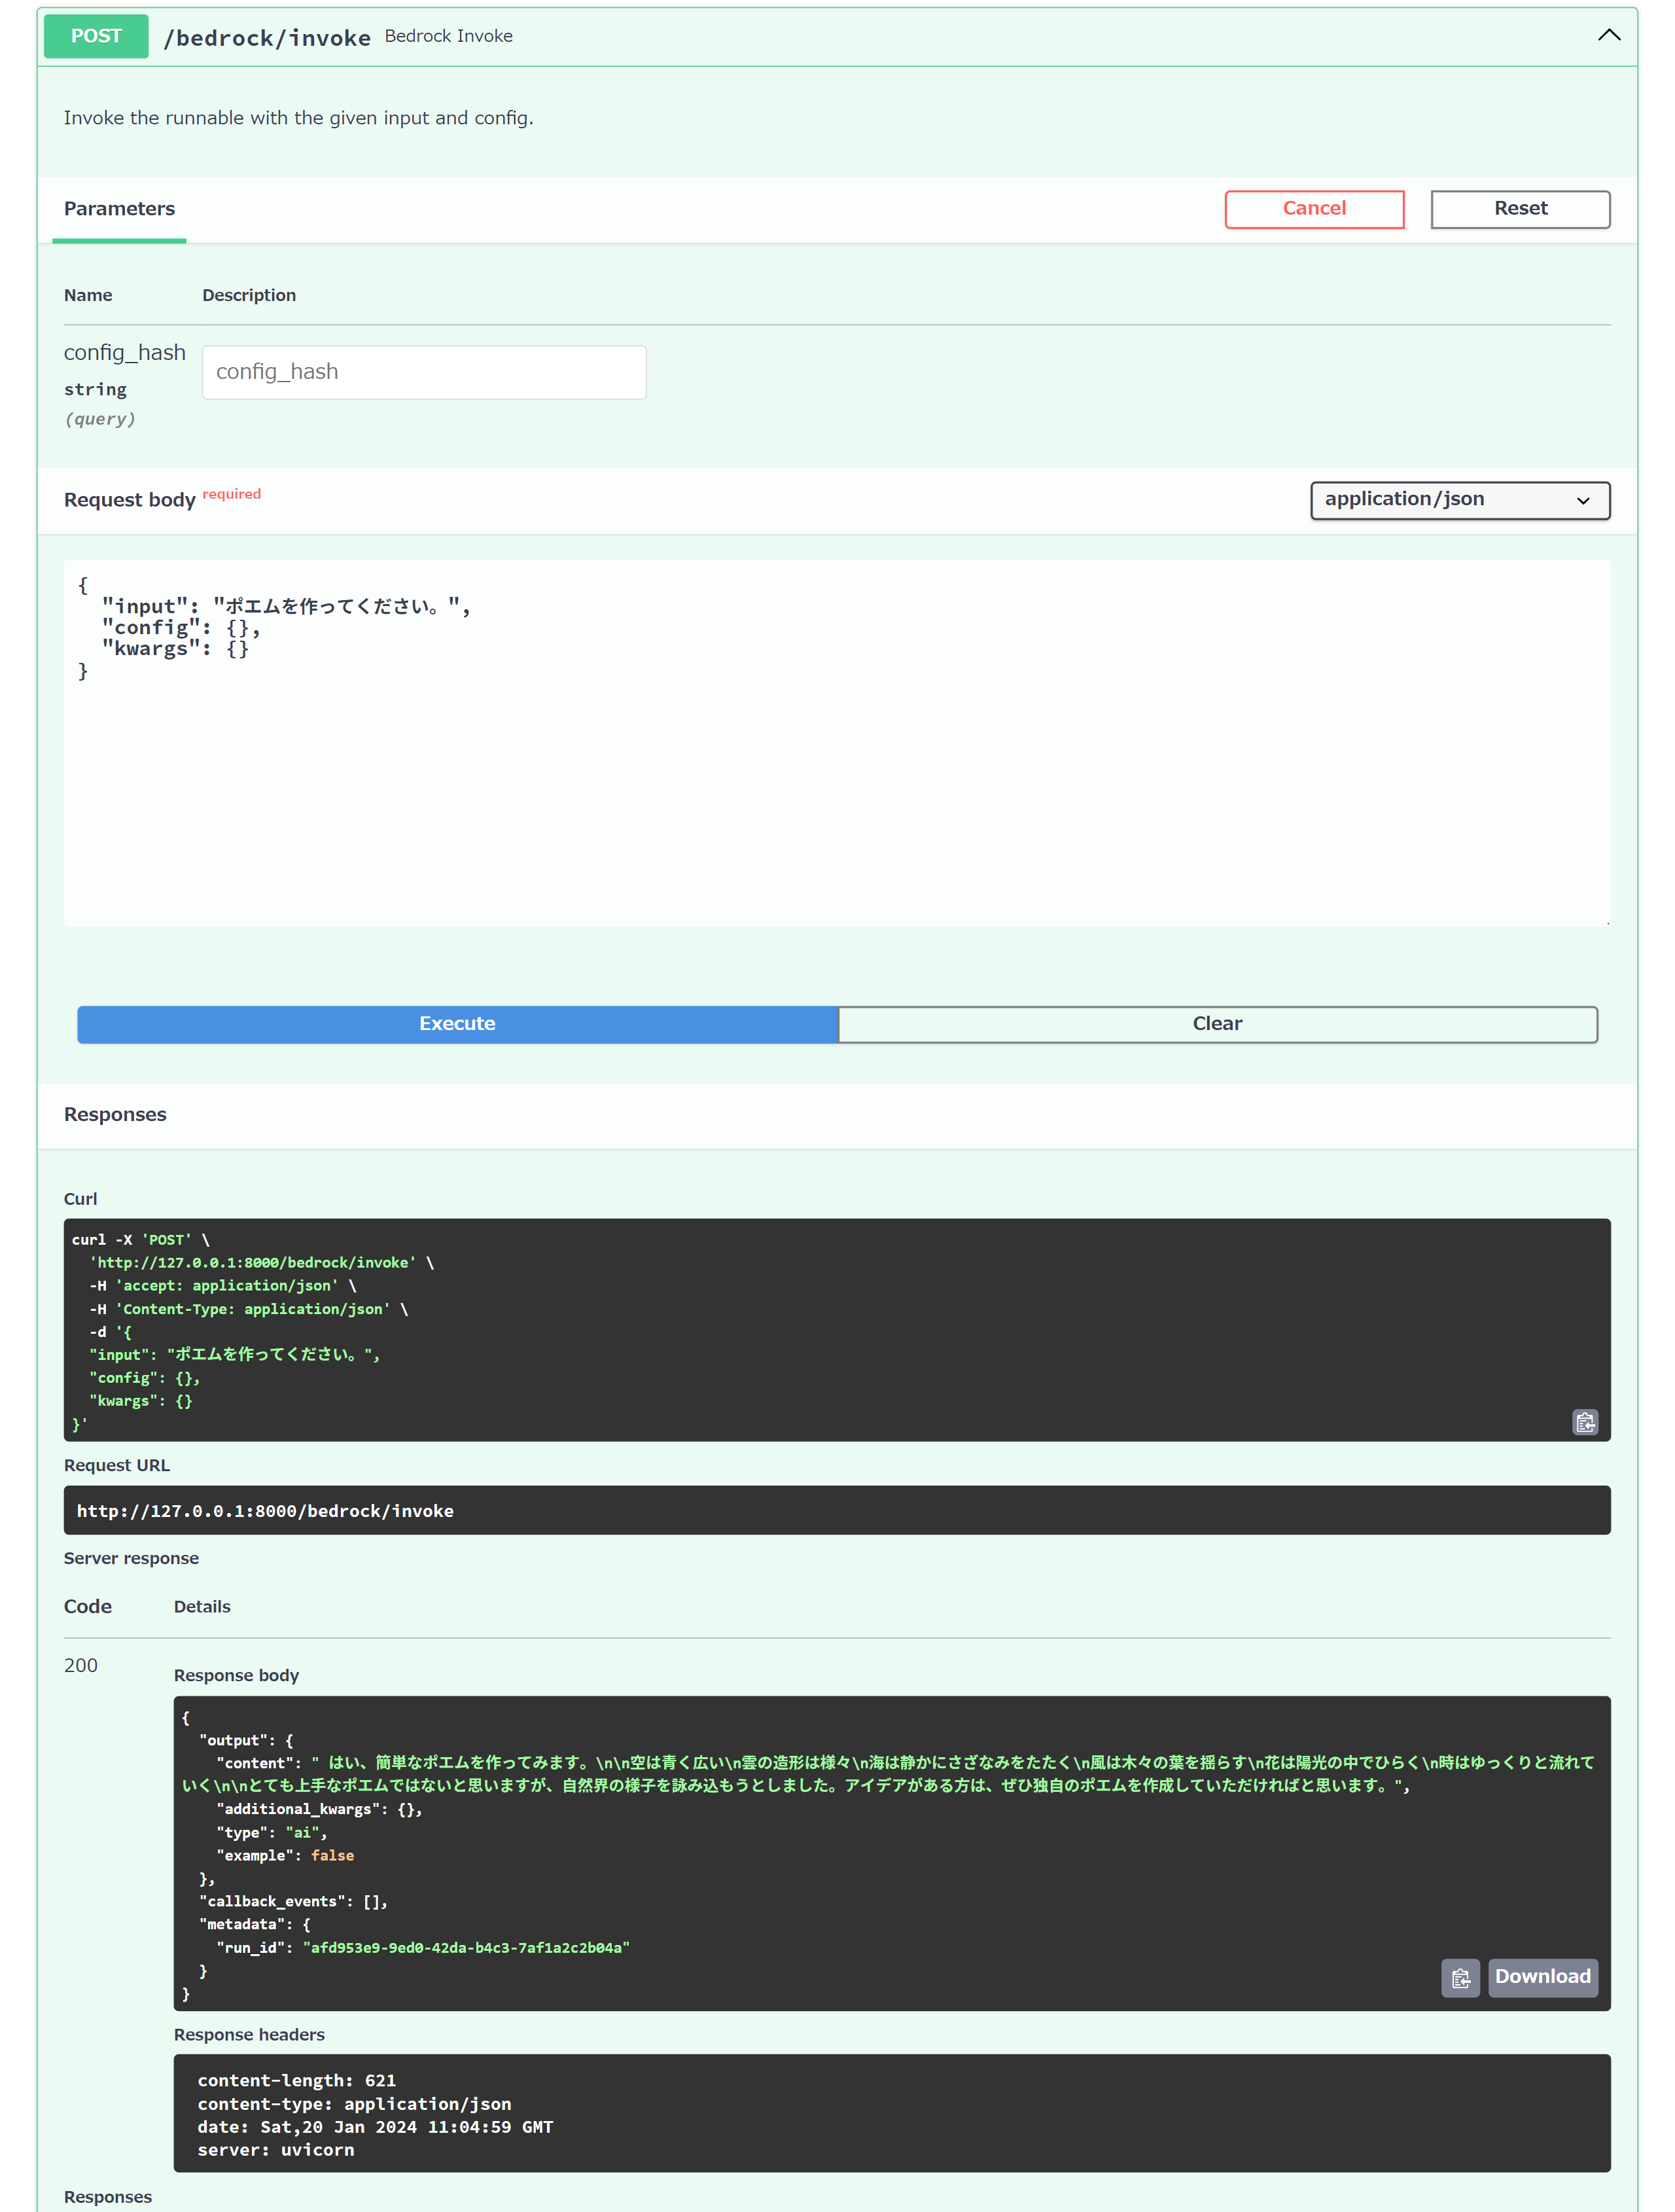Copy the response body to clipboard
Image resolution: width=1675 pixels, height=2212 pixels.
[x=1460, y=1977]
